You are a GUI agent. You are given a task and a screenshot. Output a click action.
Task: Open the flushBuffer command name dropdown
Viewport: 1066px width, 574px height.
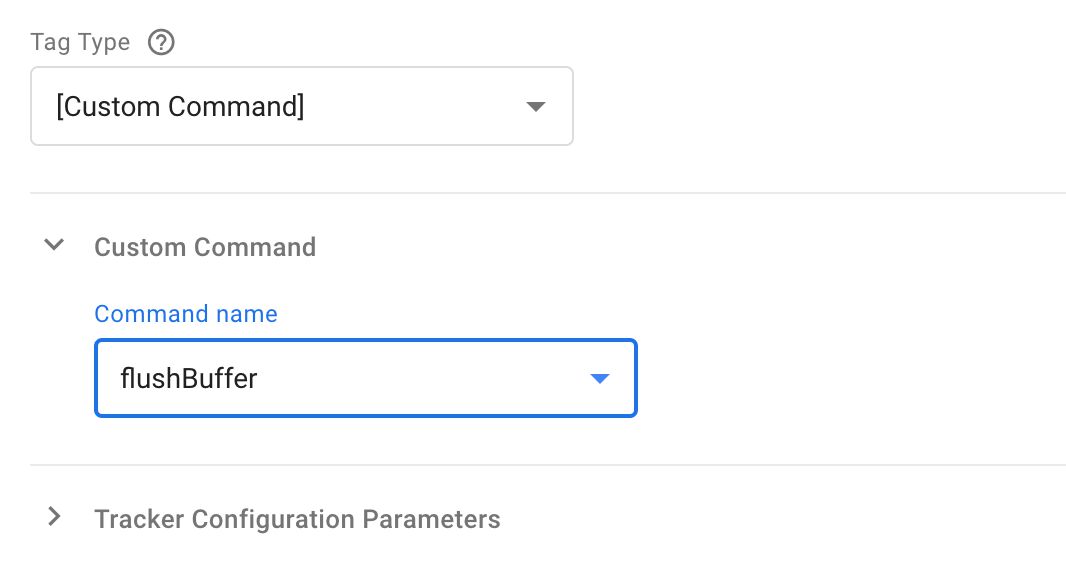tap(366, 378)
